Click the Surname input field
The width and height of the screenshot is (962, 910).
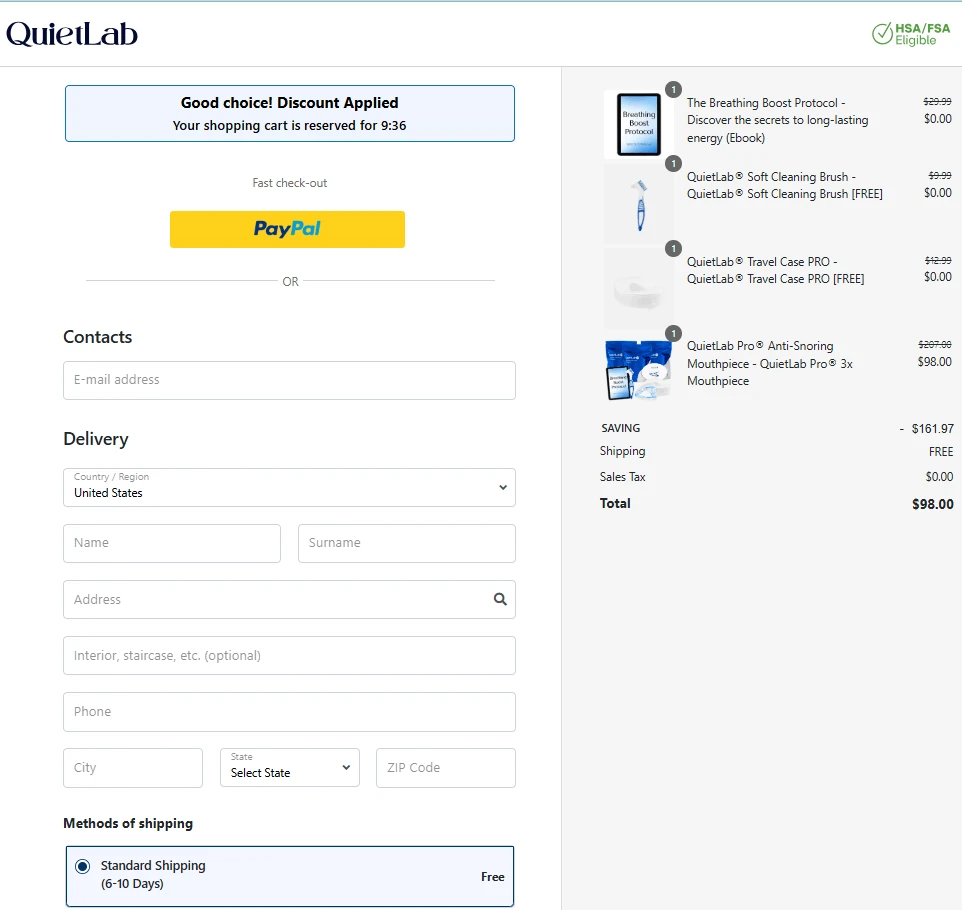coord(407,544)
